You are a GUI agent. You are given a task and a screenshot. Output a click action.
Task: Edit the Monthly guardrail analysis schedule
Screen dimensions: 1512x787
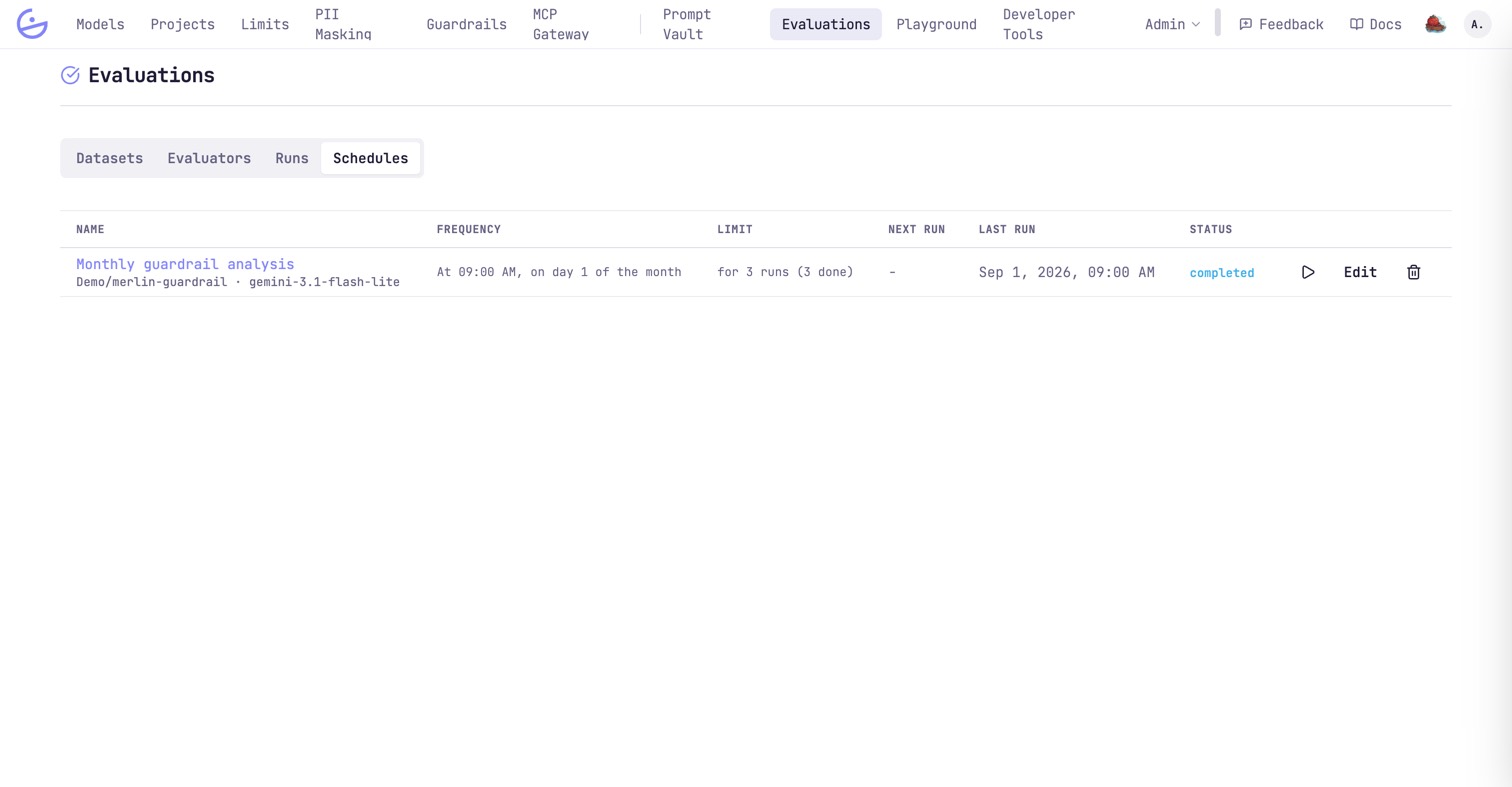pyautogui.click(x=1360, y=272)
